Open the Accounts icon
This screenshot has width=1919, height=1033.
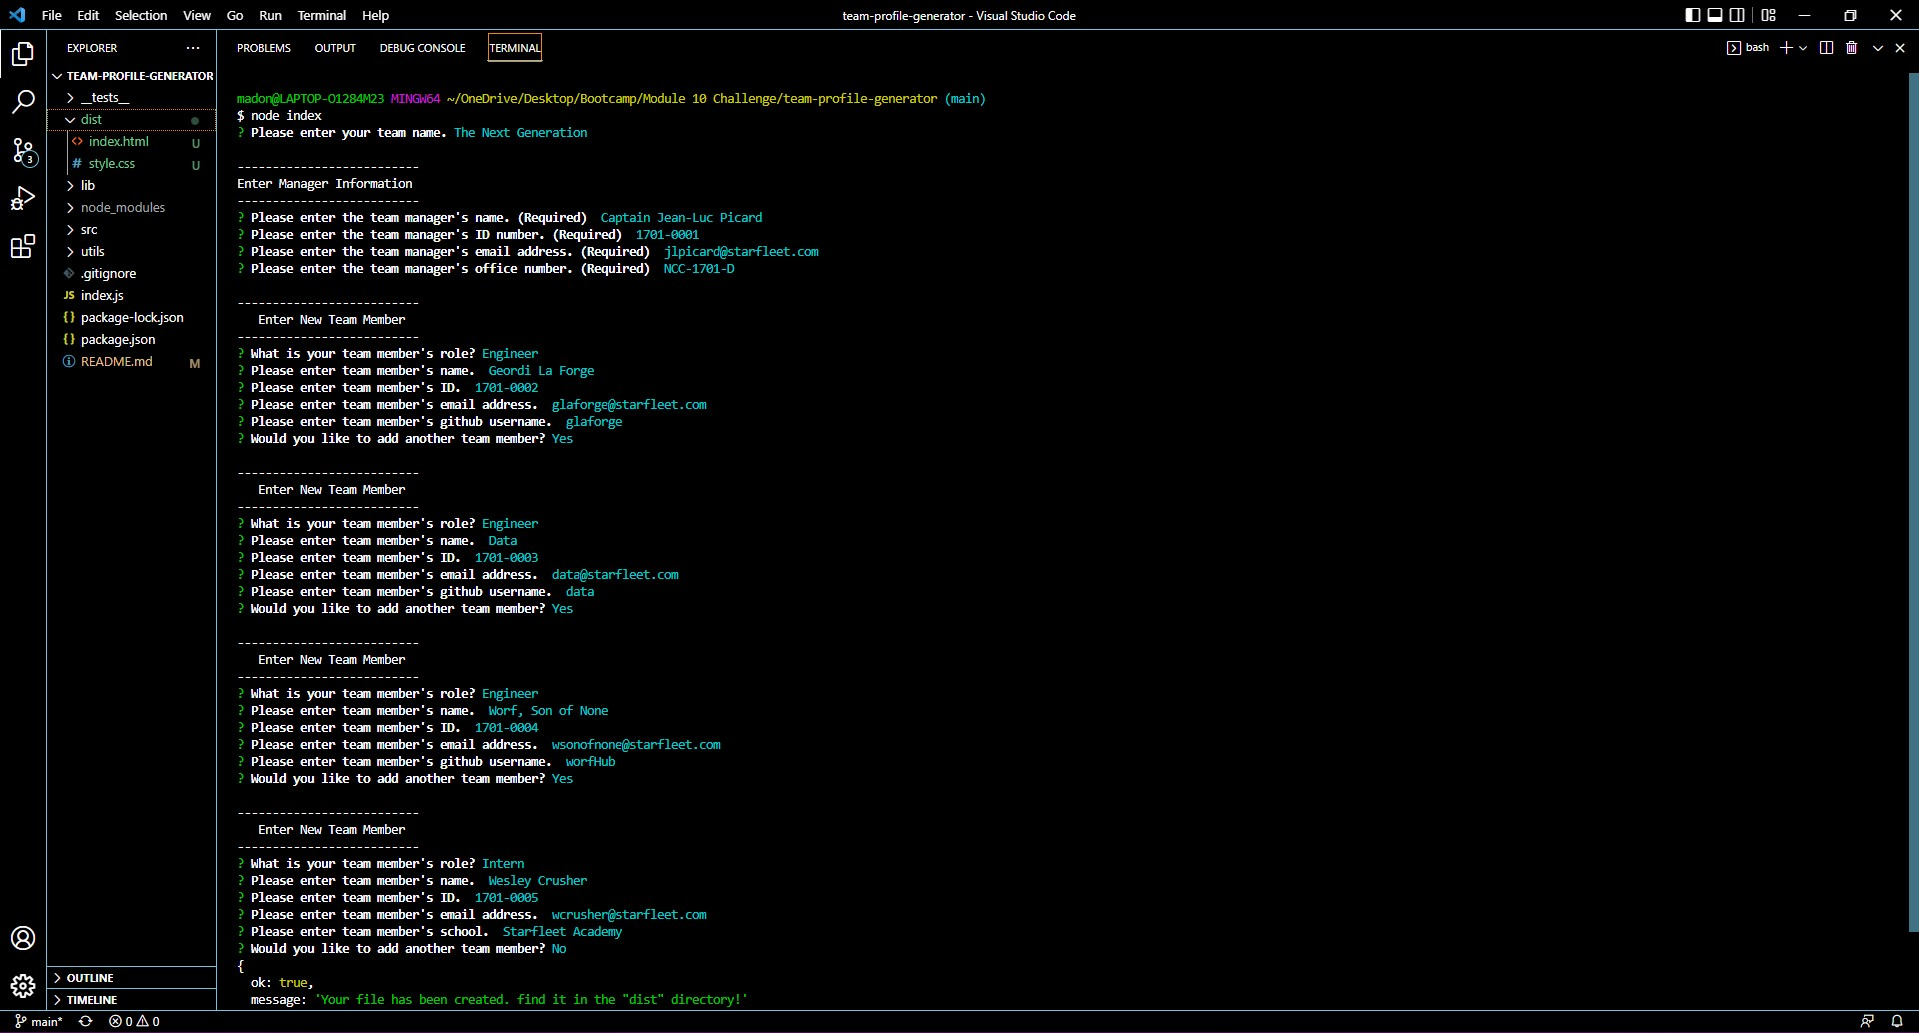coord(22,938)
